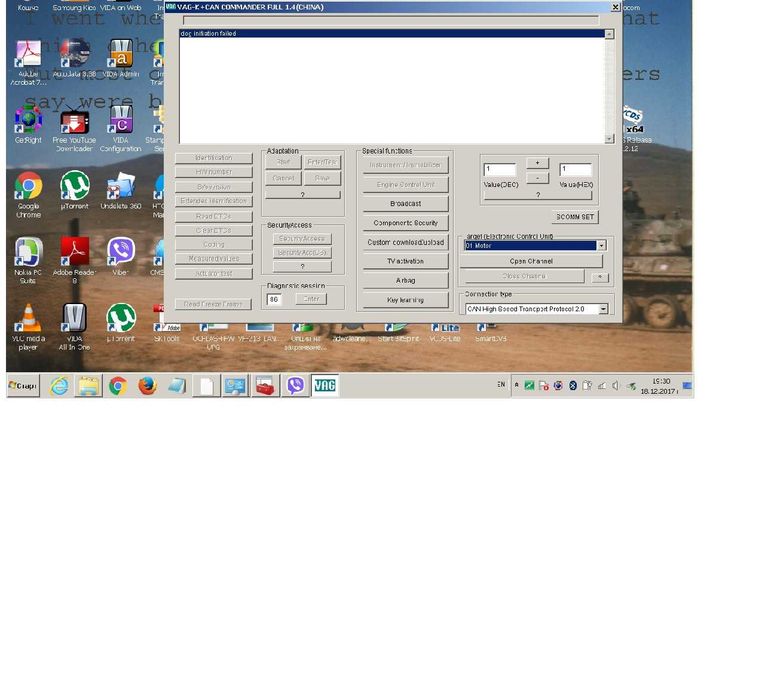Open the Start menu button
The image size is (765, 699).
tap(23, 386)
